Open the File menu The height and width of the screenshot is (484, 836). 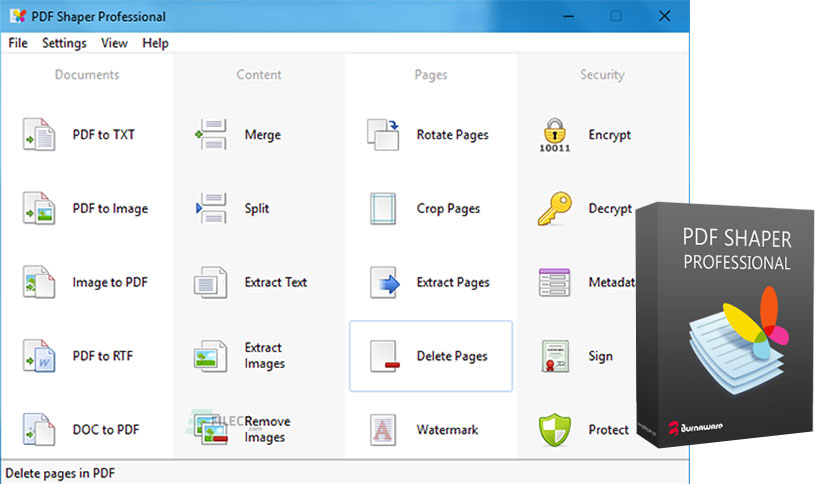tap(18, 43)
